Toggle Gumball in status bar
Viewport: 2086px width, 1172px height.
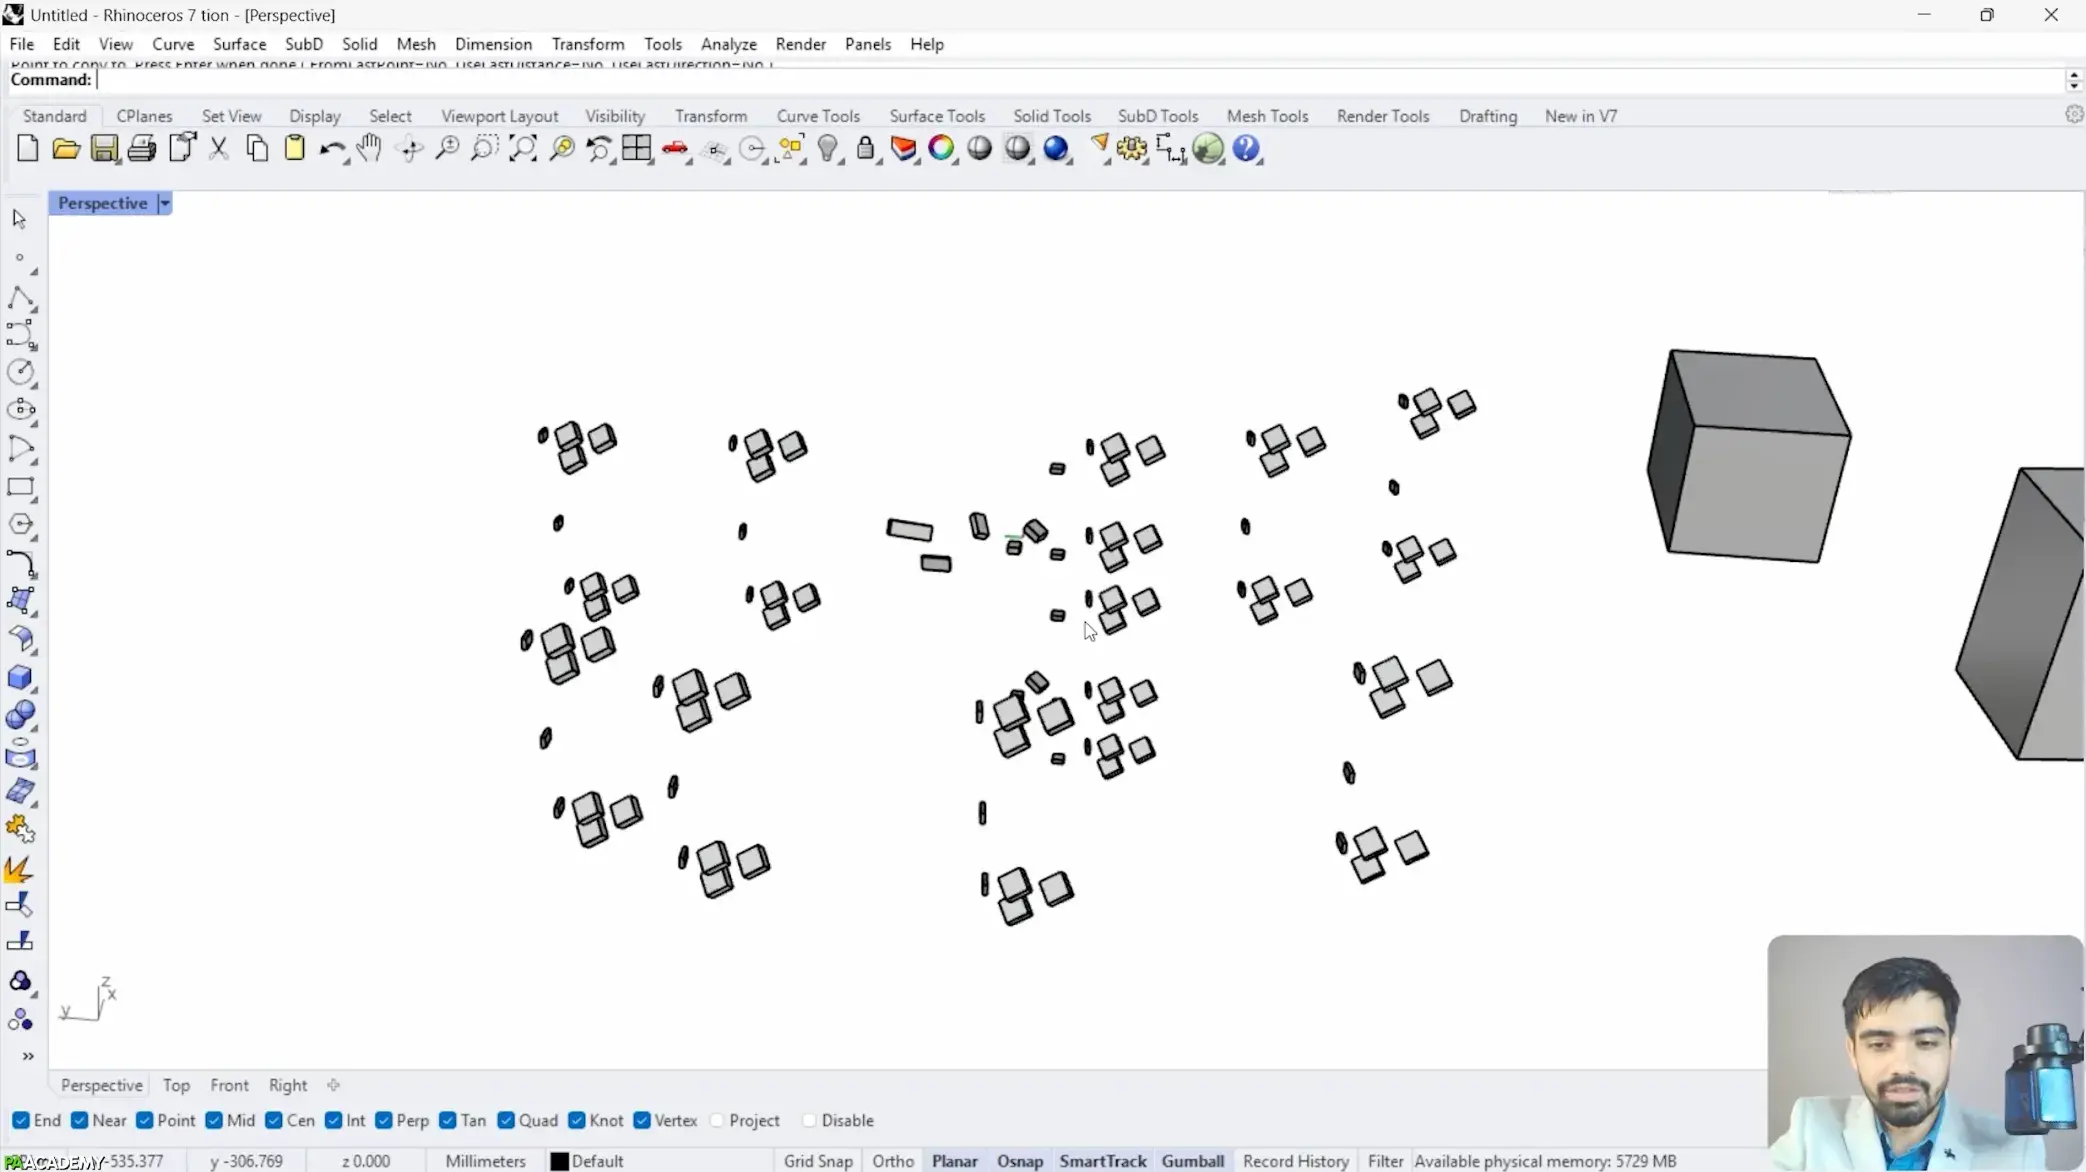(x=1193, y=1161)
